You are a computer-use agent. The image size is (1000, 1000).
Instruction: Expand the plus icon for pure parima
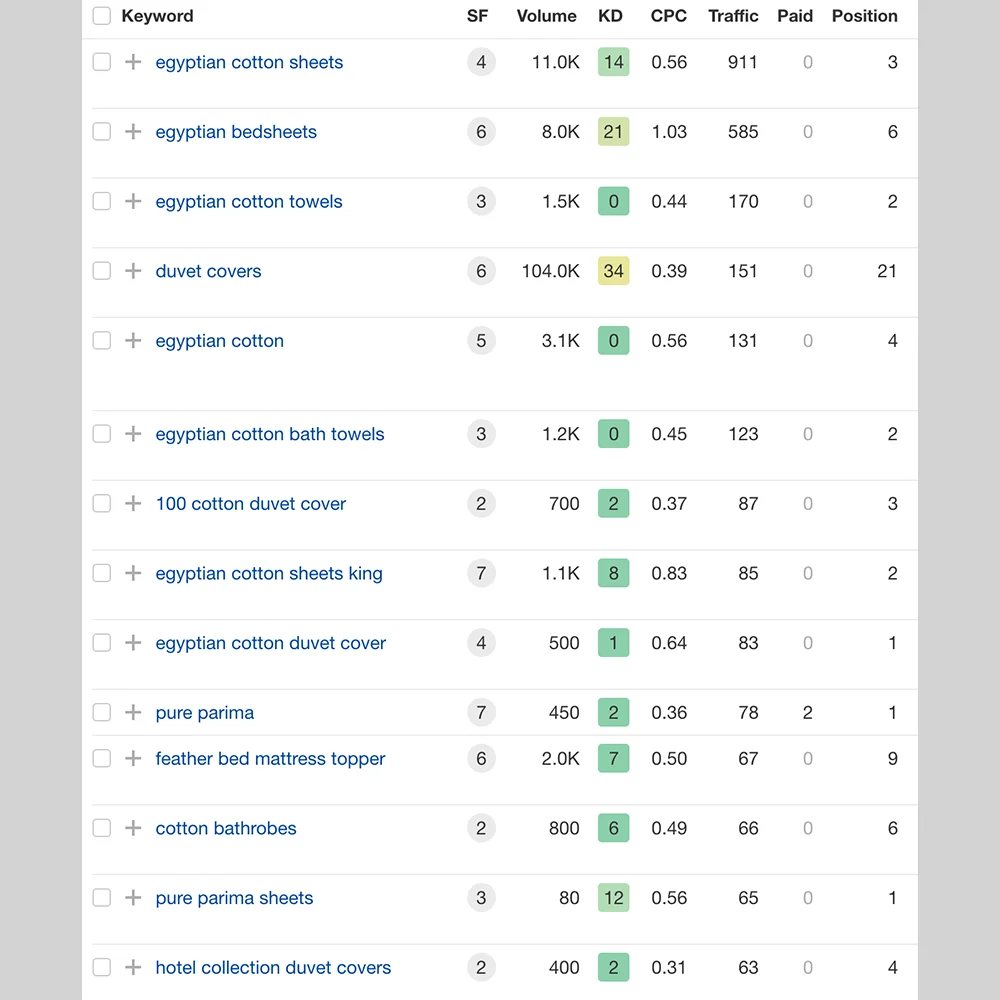click(x=133, y=713)
